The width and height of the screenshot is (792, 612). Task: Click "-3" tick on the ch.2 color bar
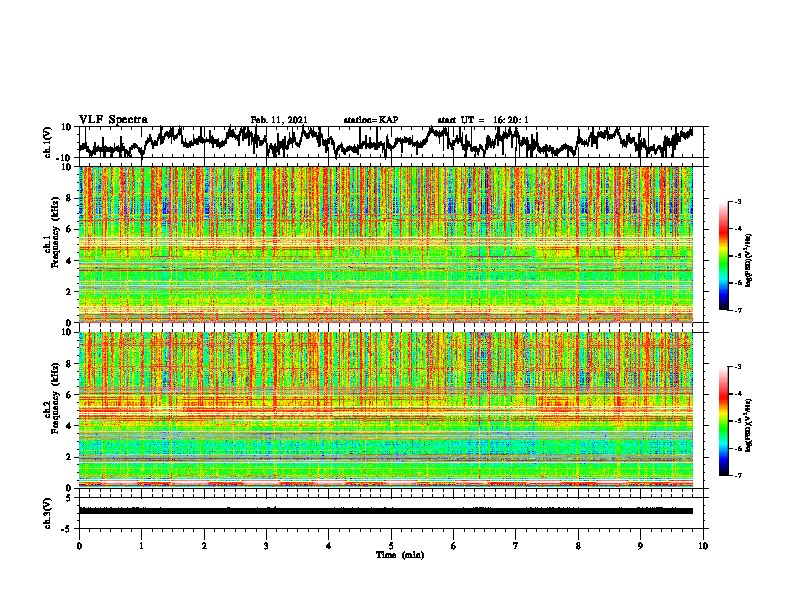738,367
